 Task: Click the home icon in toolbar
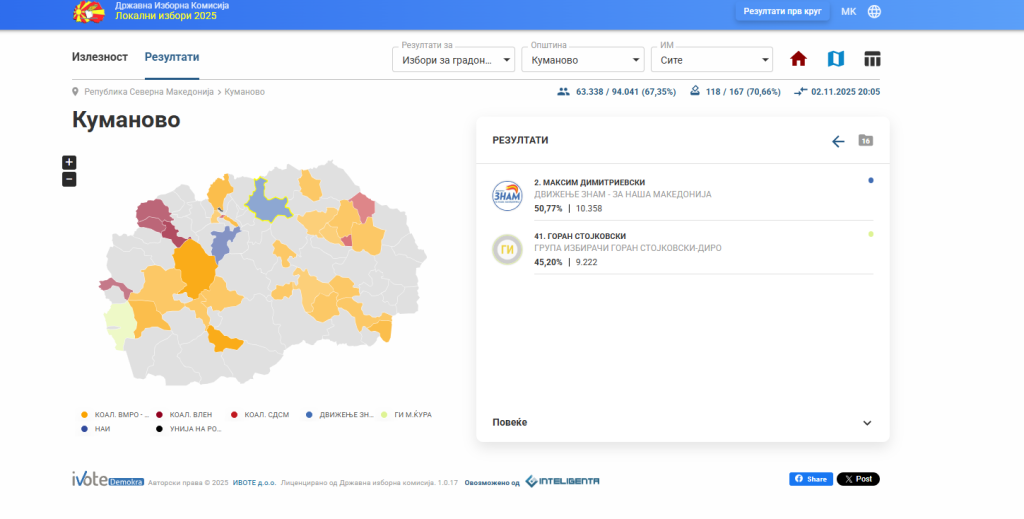[798, 59]
